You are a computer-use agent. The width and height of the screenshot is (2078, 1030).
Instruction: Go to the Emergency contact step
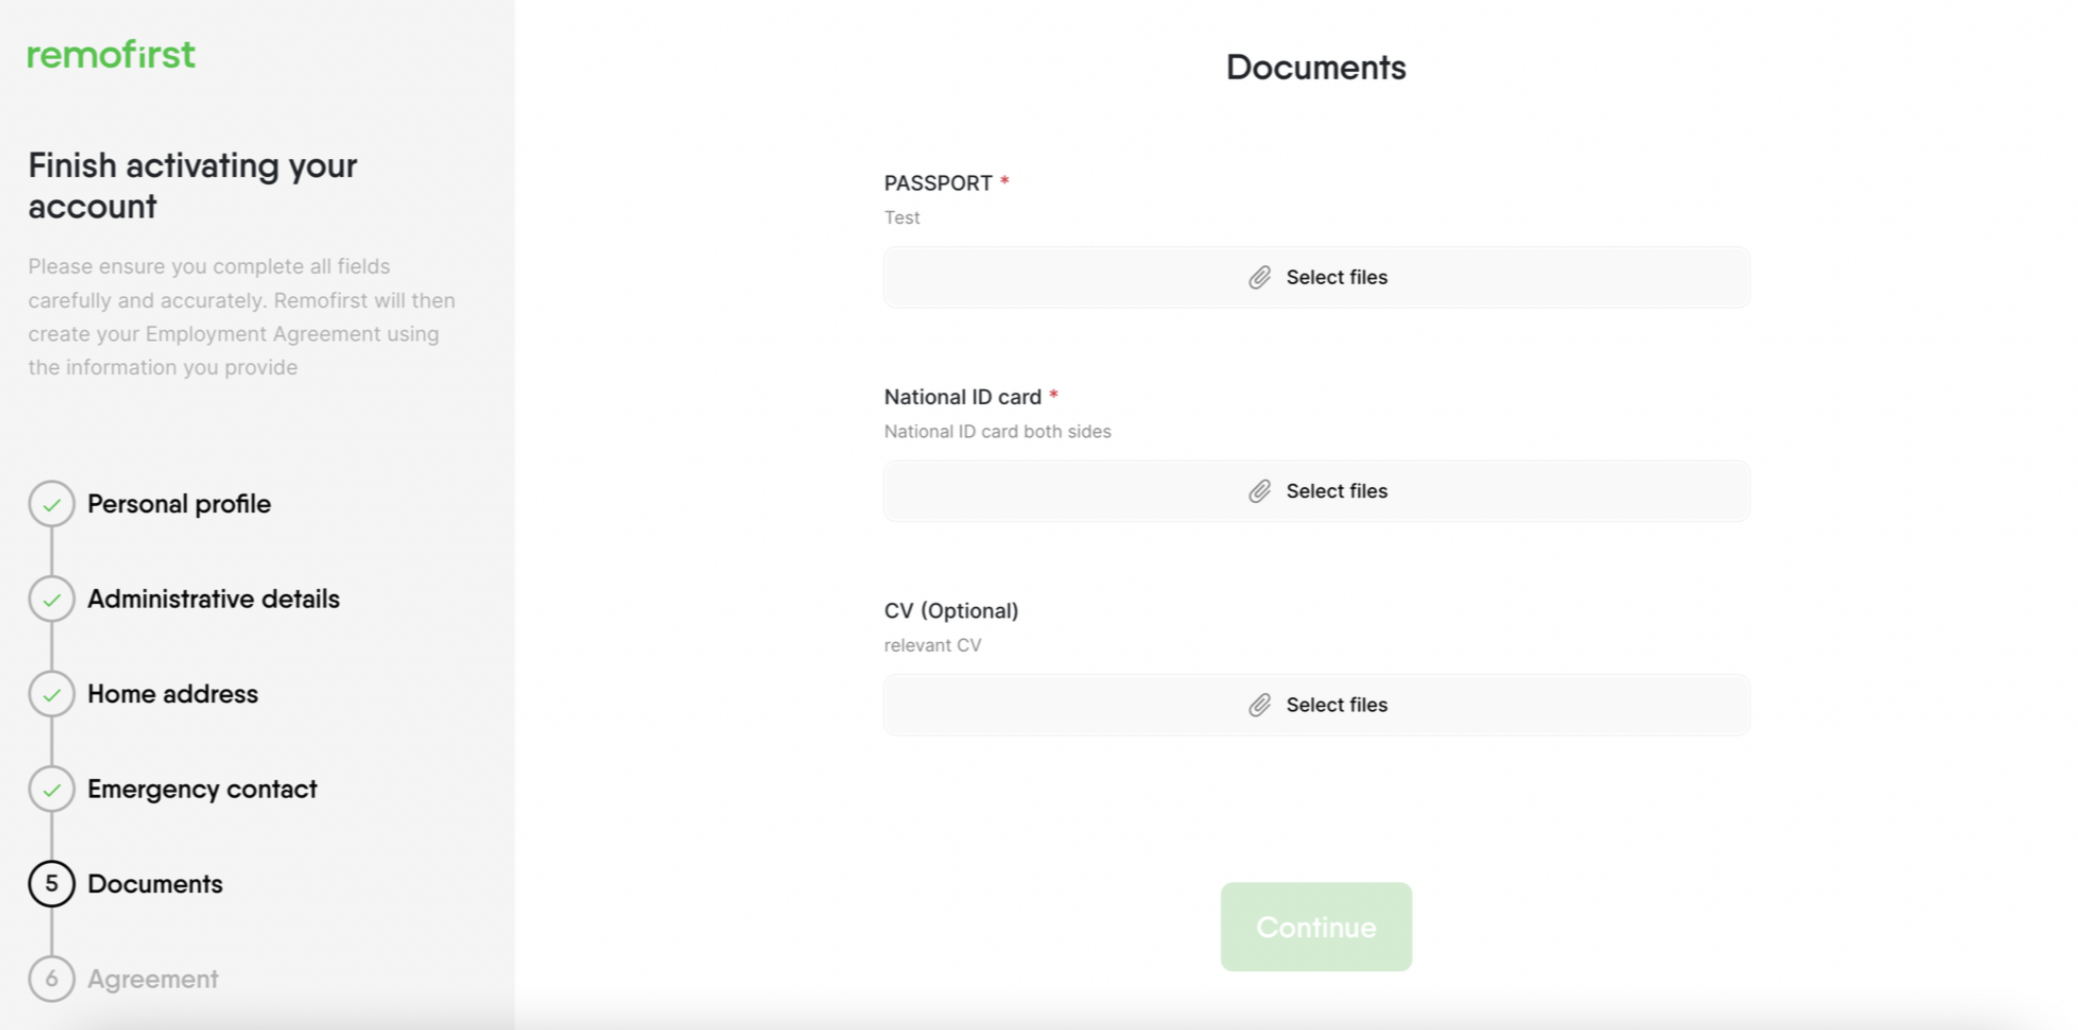click(202, 789)
